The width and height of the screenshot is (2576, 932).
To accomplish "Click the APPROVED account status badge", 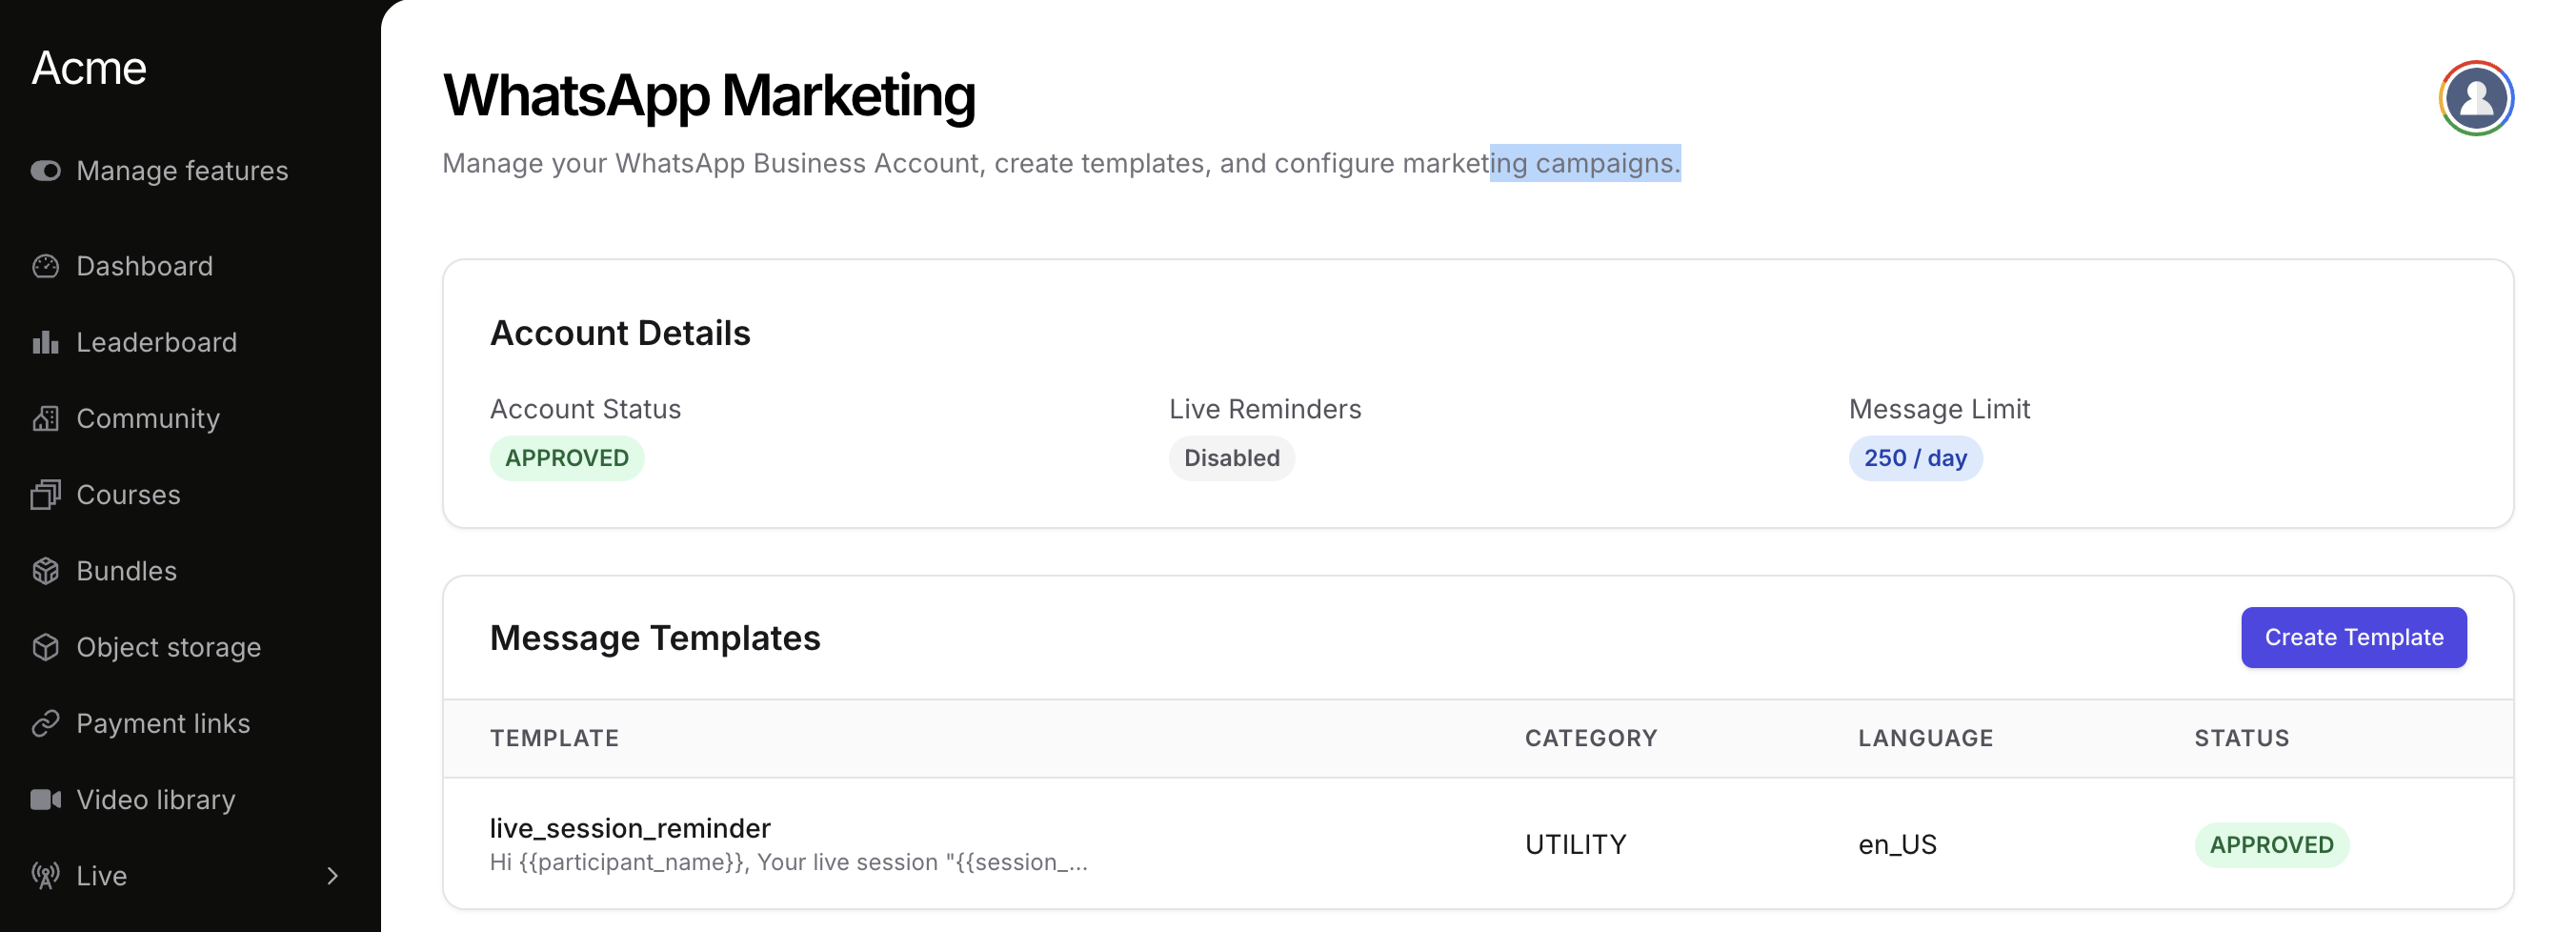I will 566,458.
